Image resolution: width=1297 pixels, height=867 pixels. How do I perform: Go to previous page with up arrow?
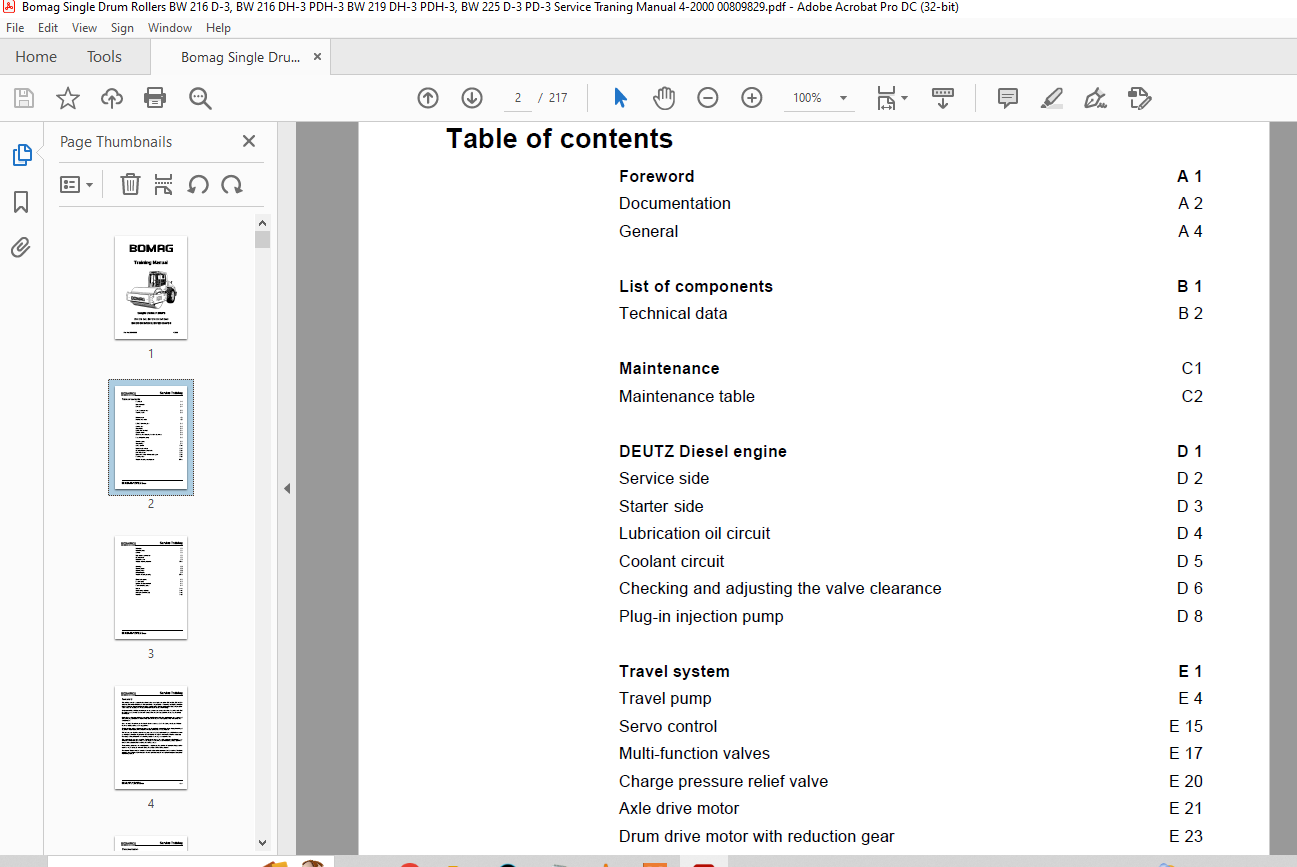428,98
